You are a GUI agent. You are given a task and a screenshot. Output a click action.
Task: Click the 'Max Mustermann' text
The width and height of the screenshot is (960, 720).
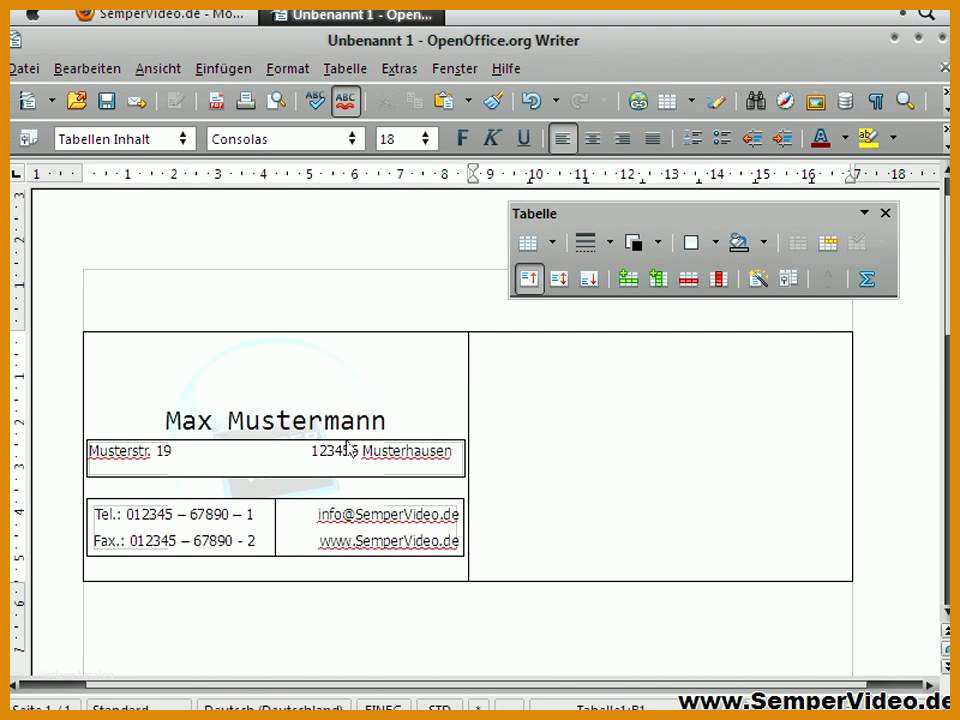click(276, 421)
